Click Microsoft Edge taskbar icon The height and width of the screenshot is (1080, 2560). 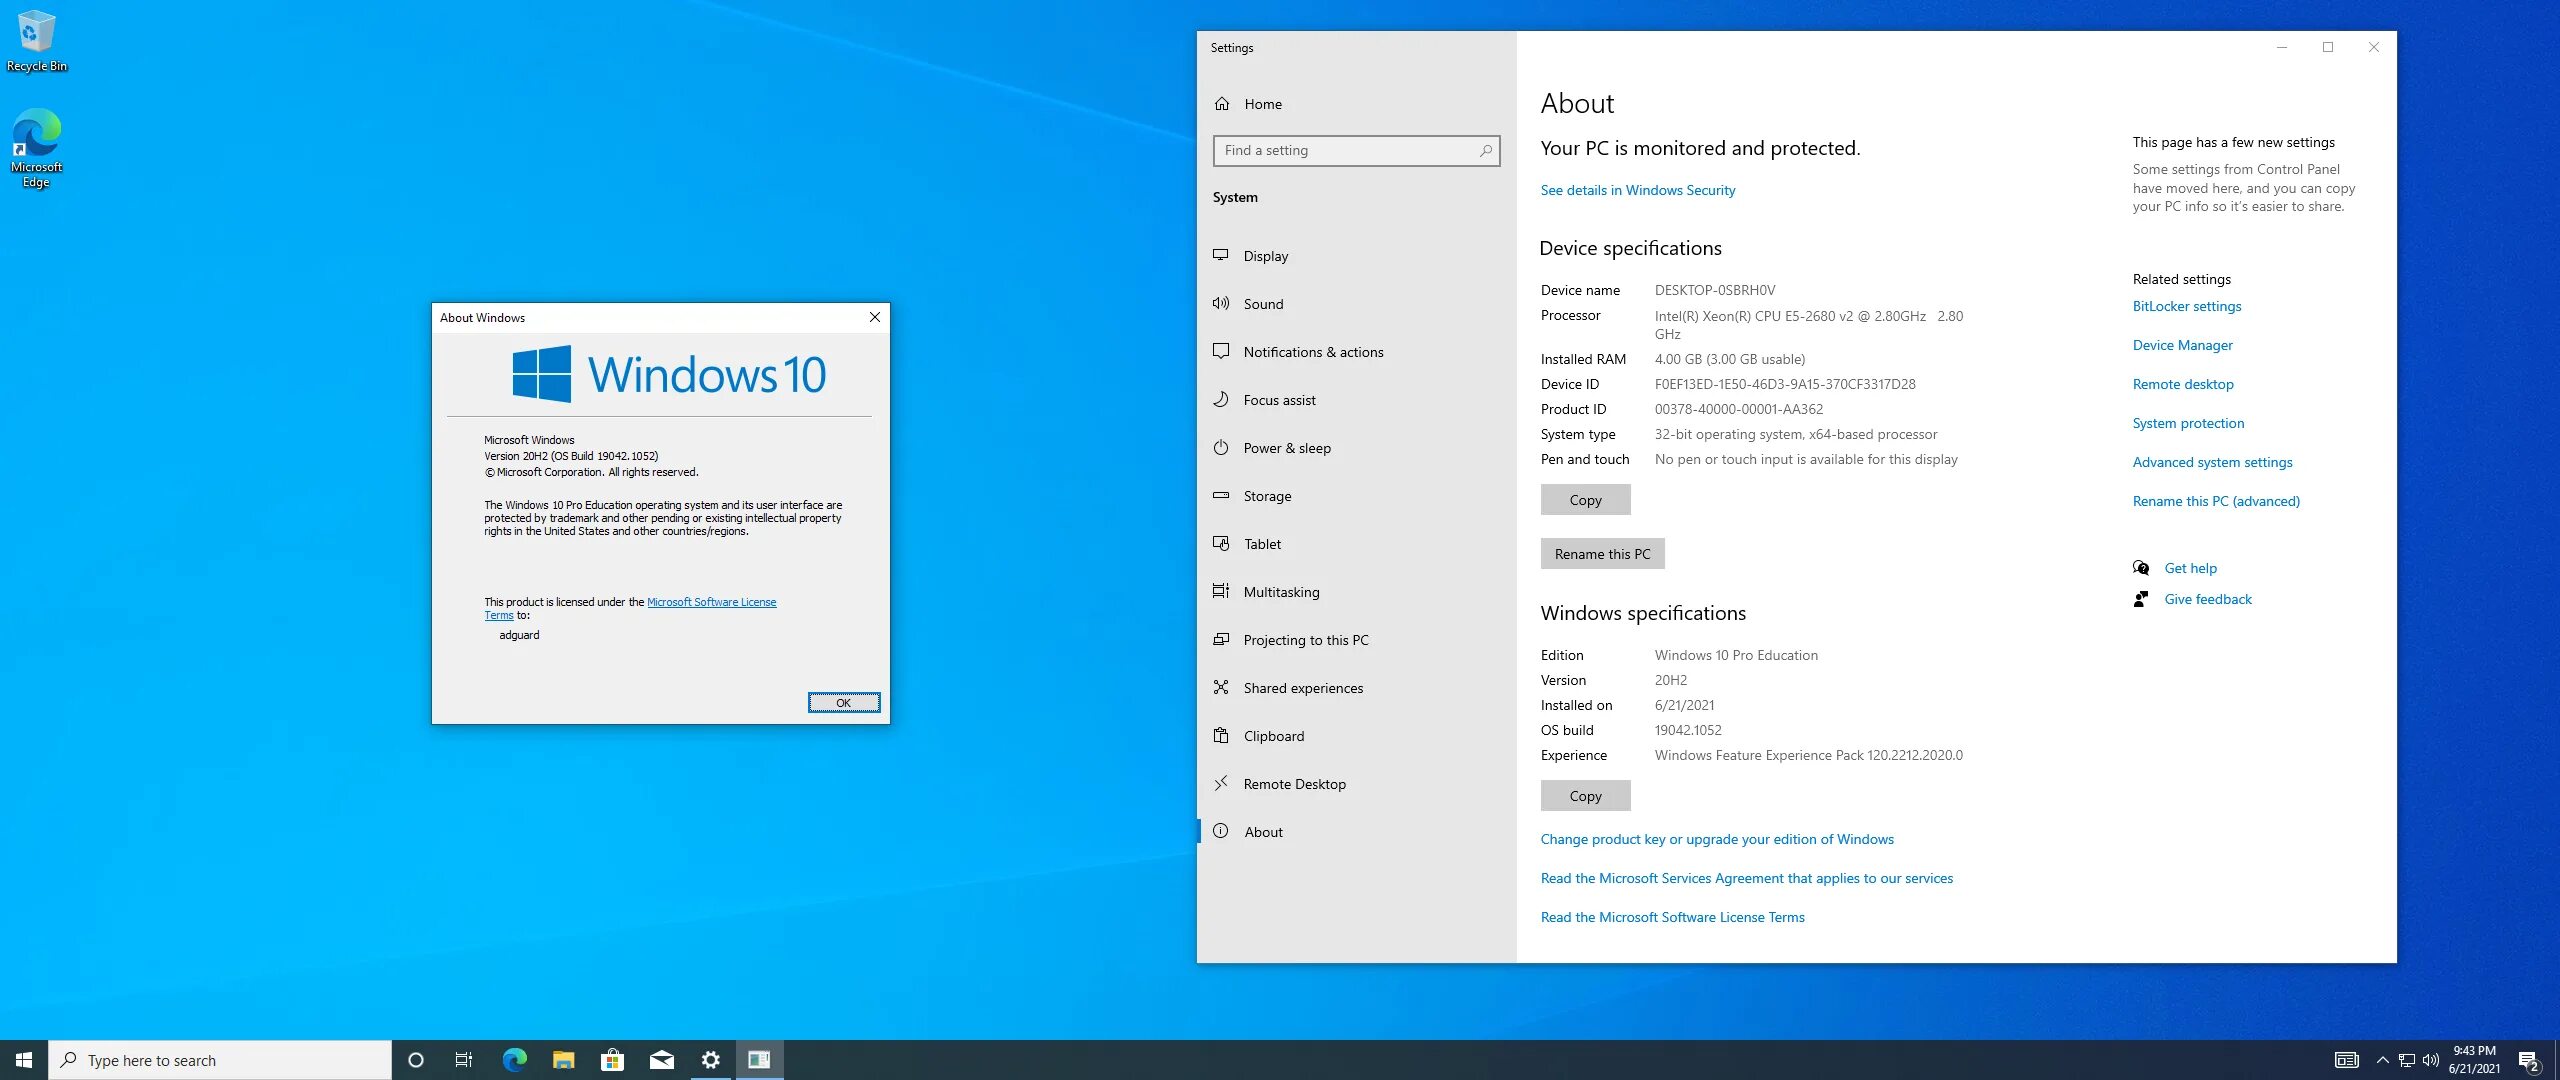[514, 1059]
